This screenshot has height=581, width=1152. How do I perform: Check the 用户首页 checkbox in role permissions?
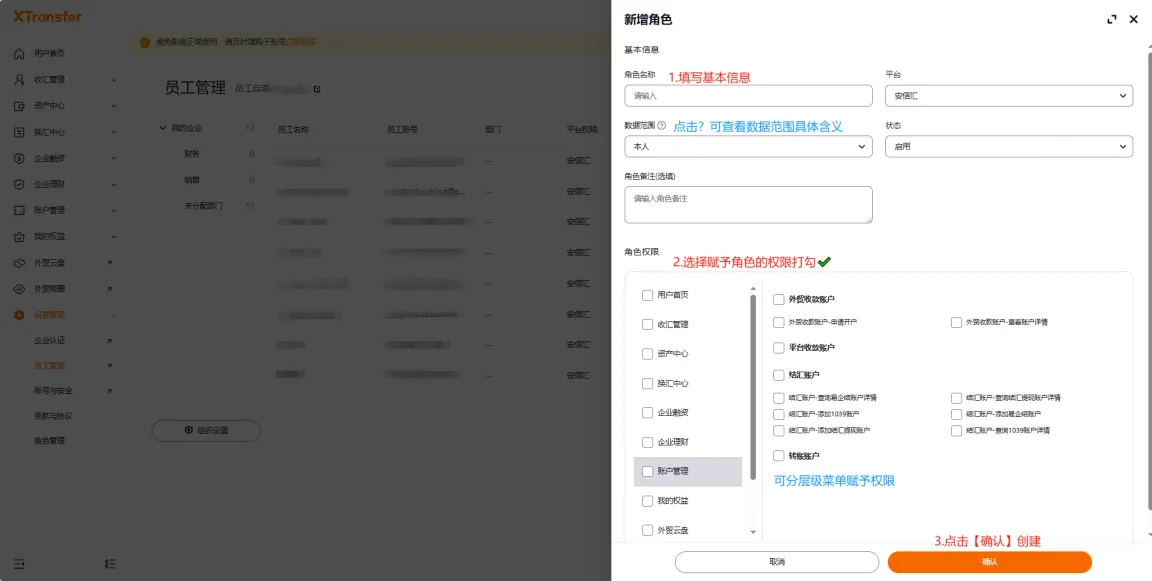click(647, 295)
